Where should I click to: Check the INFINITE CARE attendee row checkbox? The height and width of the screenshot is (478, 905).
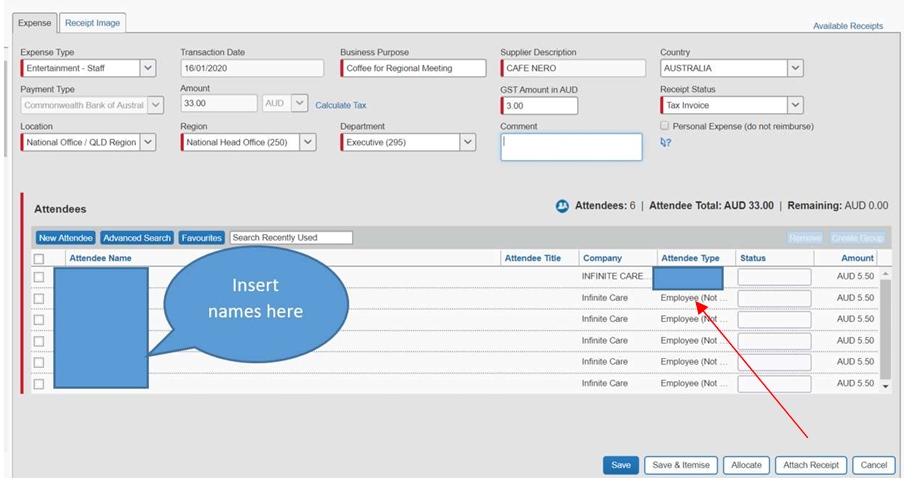click(39, 277)
